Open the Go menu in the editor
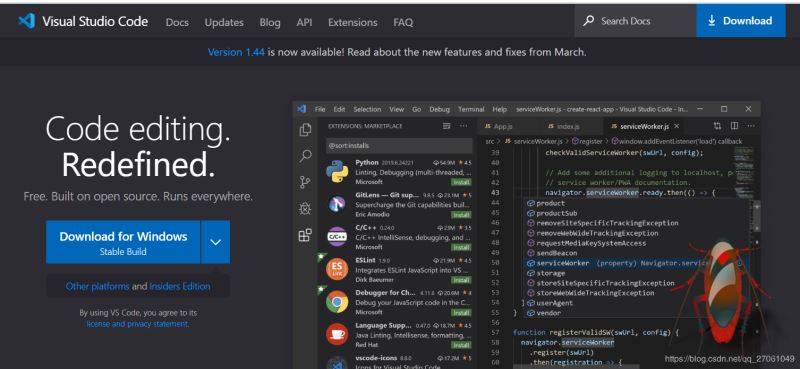Viewport: 800px width, 369px height. click(x=417, y=109)
